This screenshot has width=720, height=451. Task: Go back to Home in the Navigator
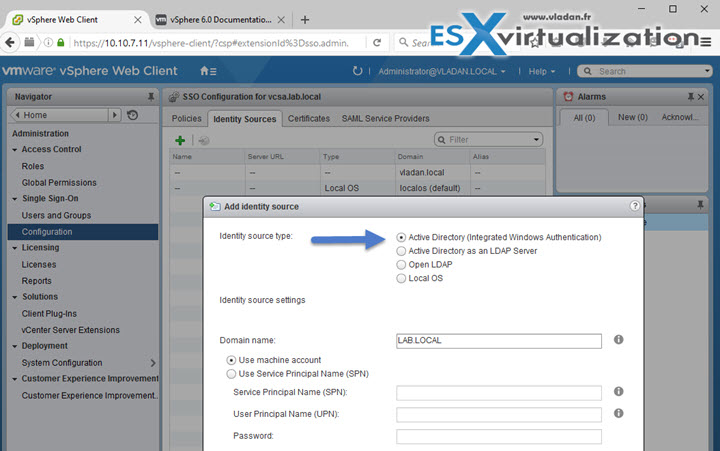pyautogui.click(x=59, y=115)
